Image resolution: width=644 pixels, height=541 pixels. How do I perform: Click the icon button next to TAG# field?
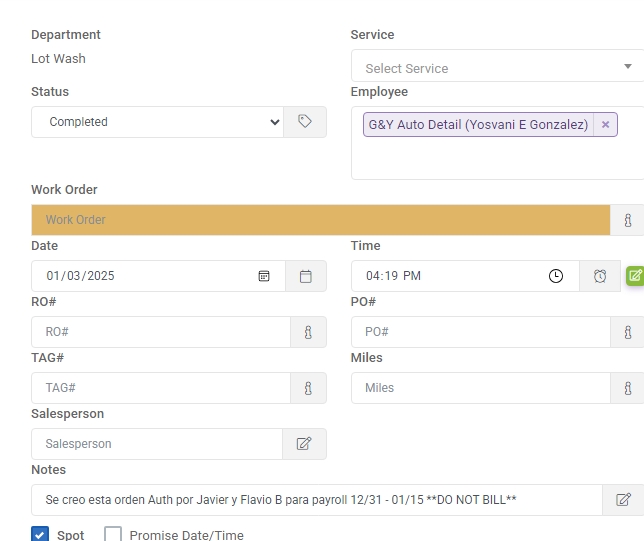point(308,388)
